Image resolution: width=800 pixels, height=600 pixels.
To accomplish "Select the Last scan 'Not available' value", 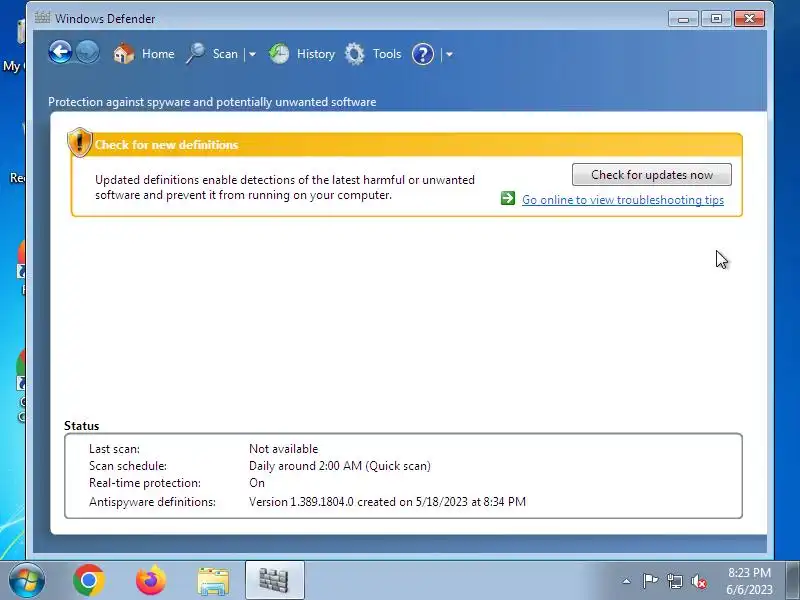I will (284, 448).
